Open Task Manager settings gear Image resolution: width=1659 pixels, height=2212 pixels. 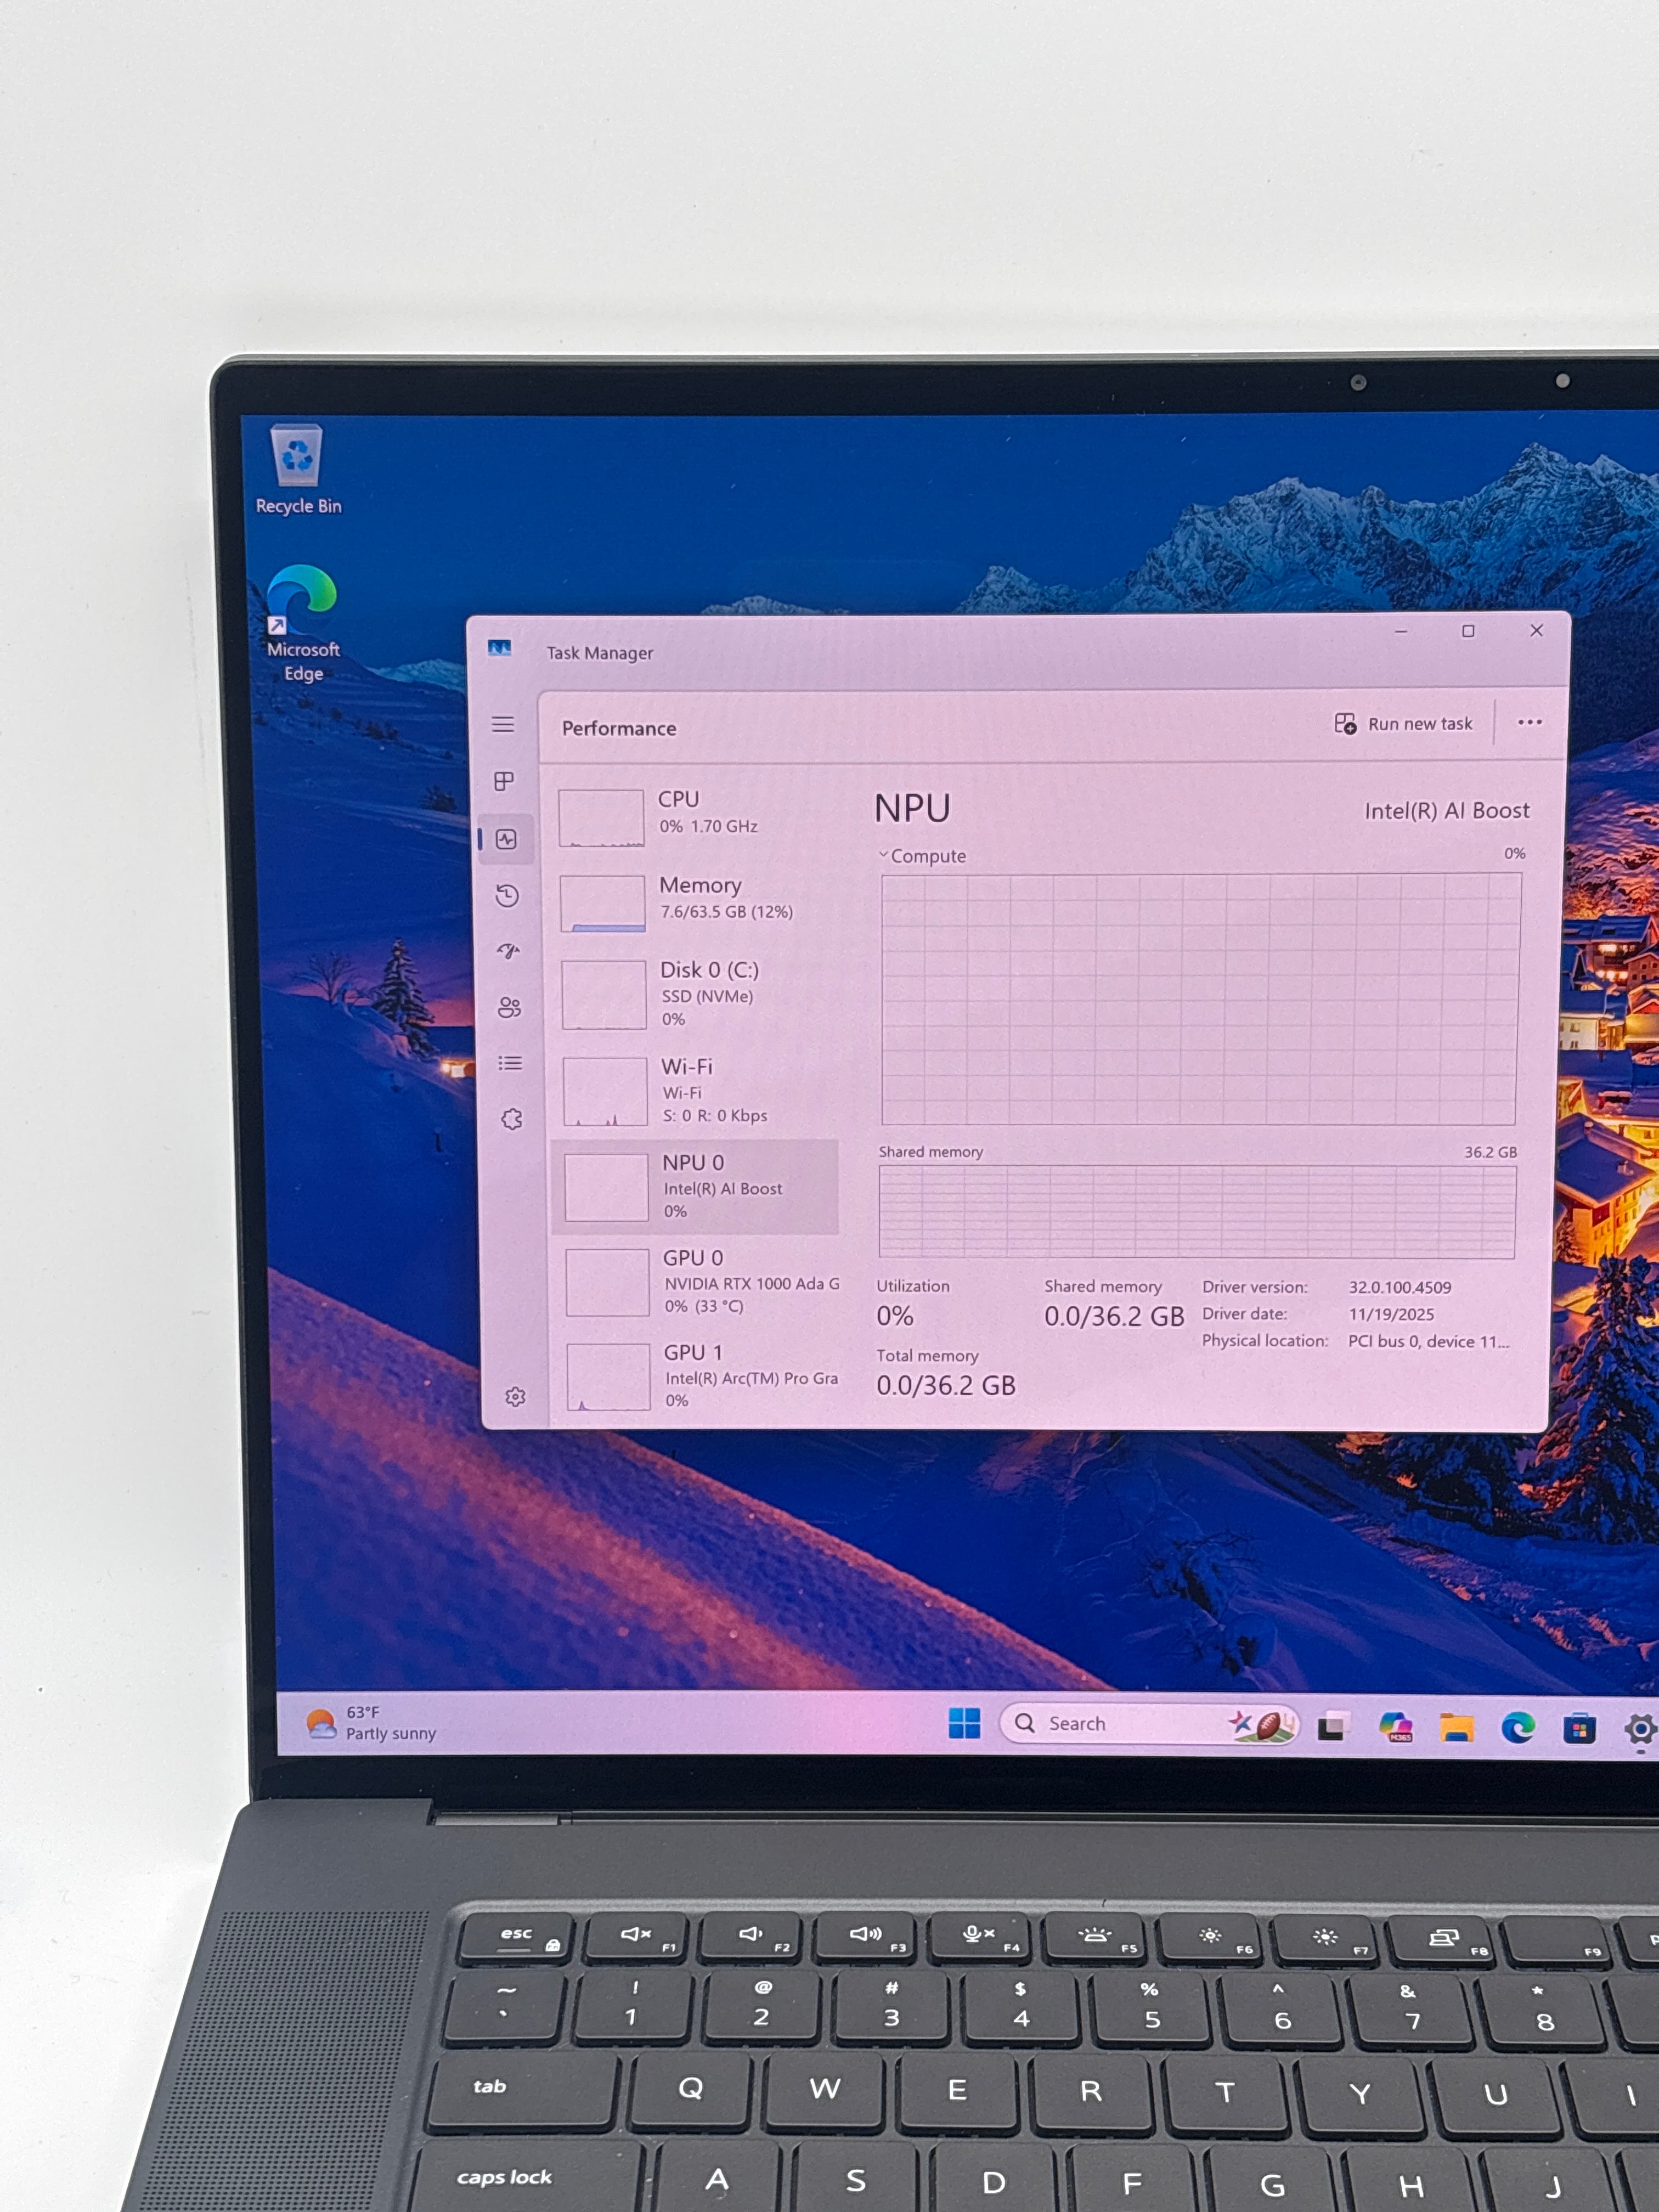pyautogui.click(x=515, y=1397)
